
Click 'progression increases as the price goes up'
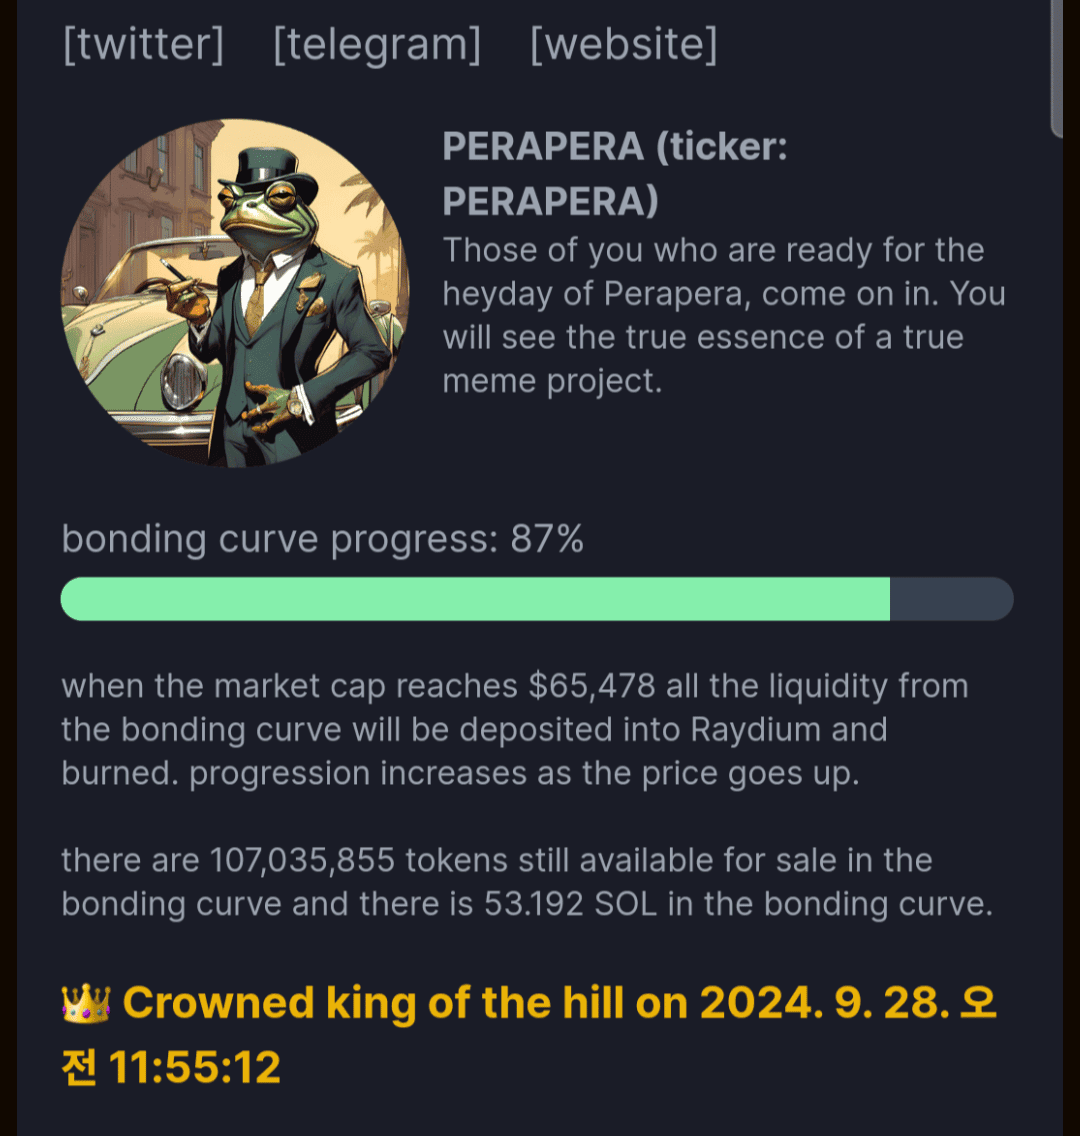(524, 774)
